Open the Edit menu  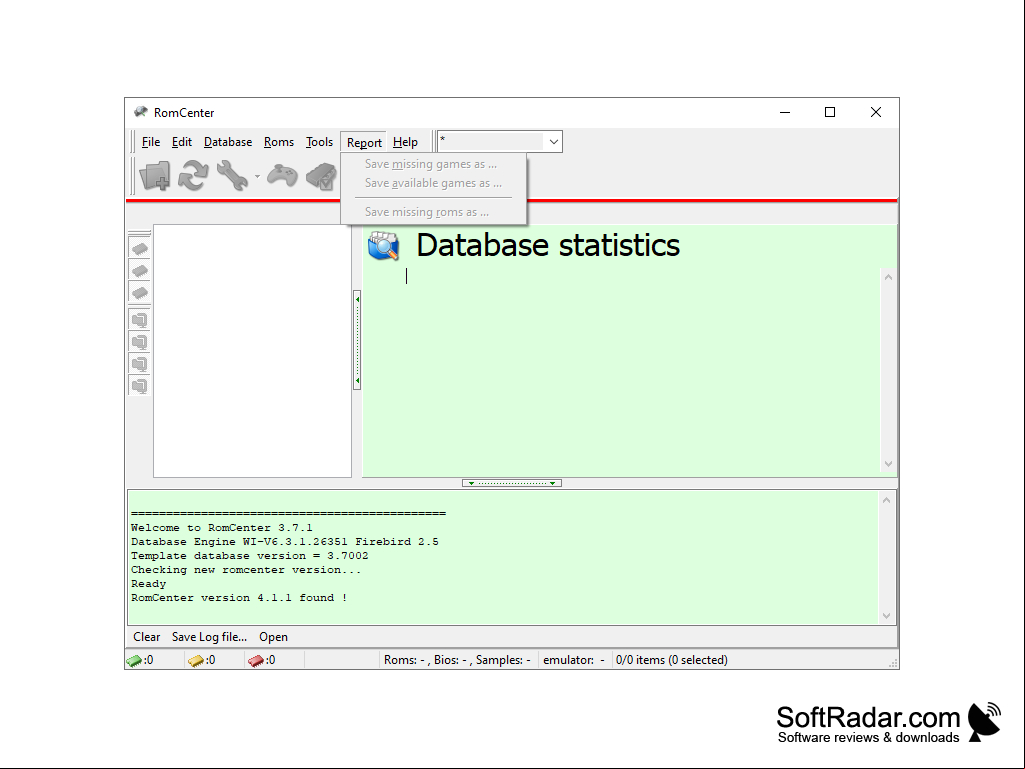pos(182,142)
